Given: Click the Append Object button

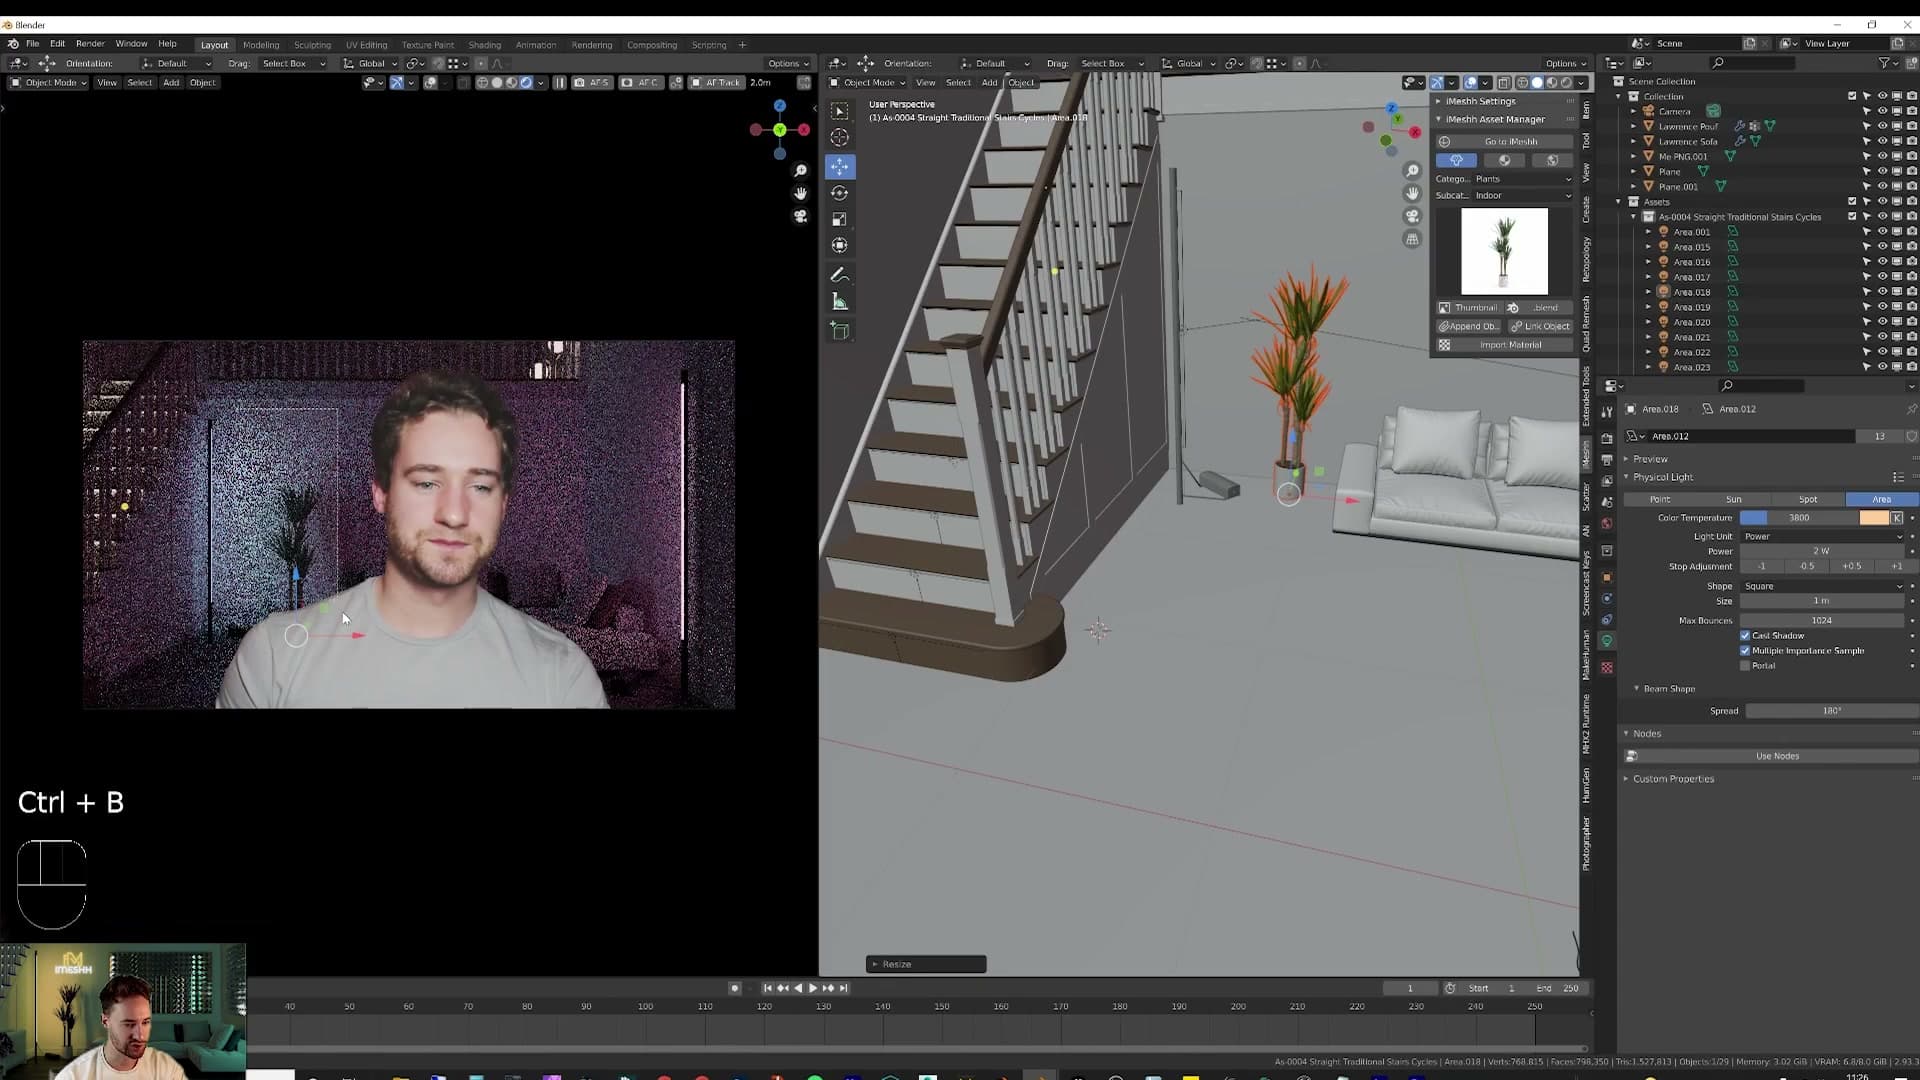Looking at the screenshot, I should (x=1469, y=327).
